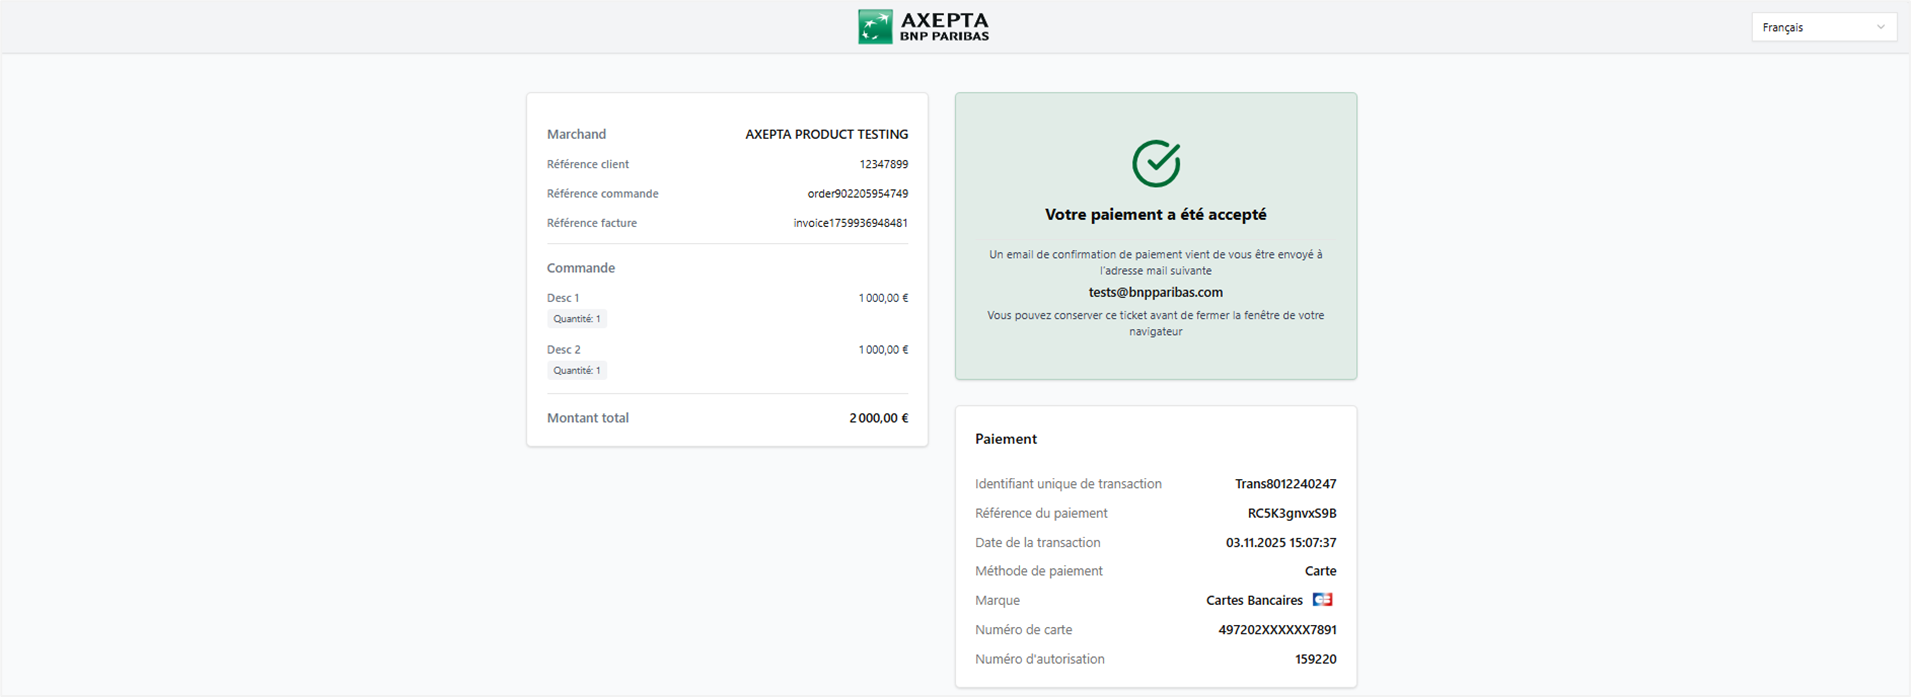The width and height of the screenshot is (1911, 697).
Task: Click the masked card number 497202XXXXXX7891
Action: point(1277,630)
